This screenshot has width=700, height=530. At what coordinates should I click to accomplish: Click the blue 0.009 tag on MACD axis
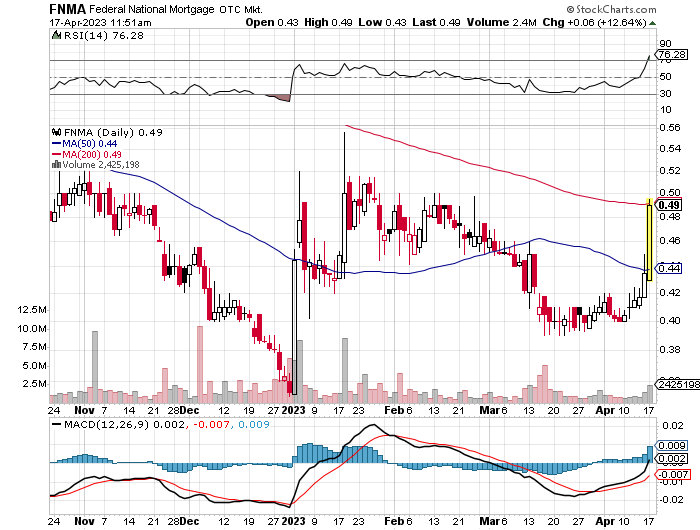672,446
